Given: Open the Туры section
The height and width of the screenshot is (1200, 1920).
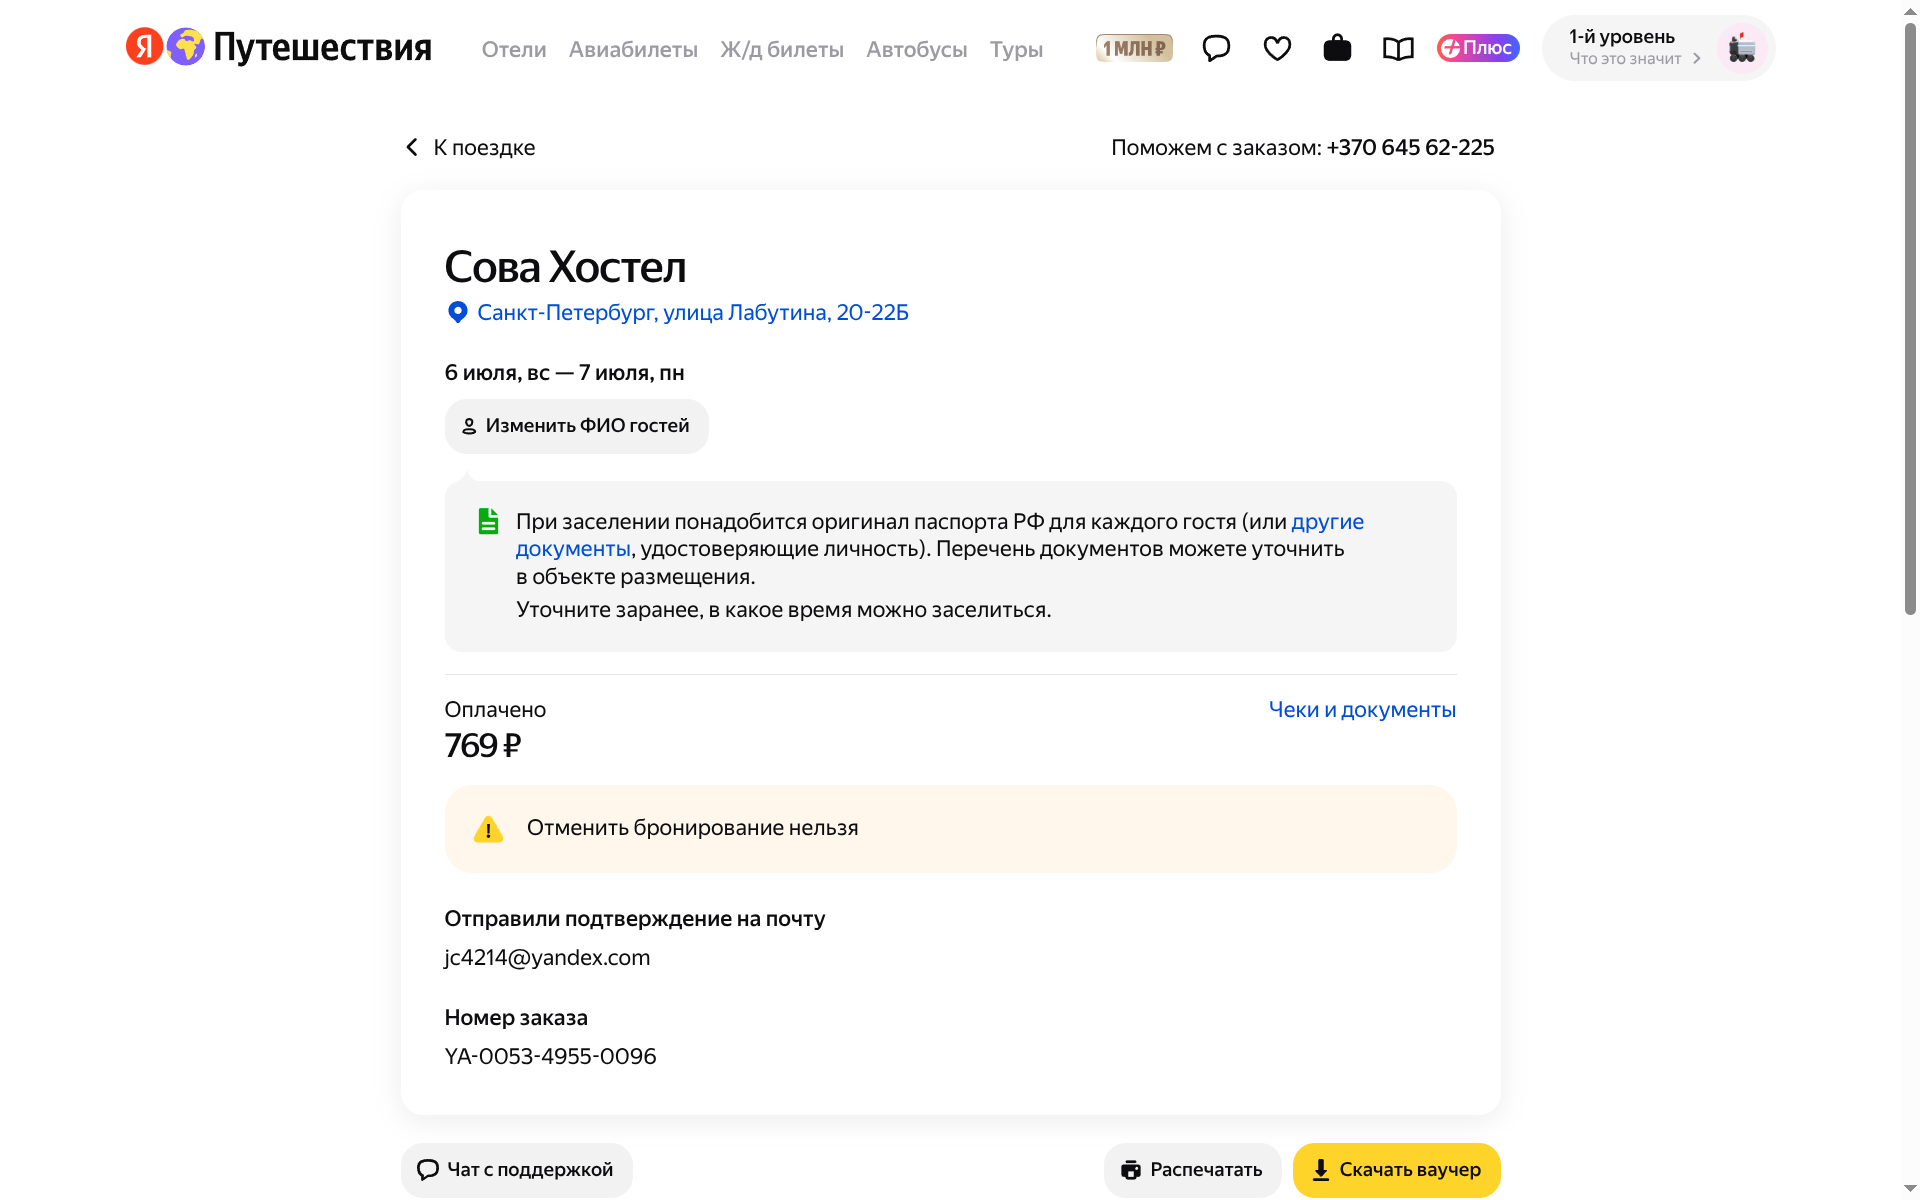Looking at the screenshot, I should [x=1016, y=49].
